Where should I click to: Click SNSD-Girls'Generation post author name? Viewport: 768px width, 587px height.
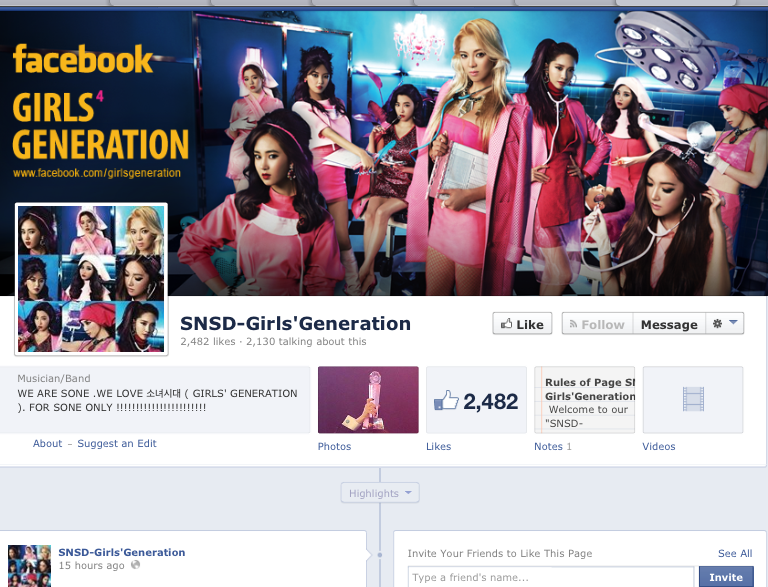pyautogui.click(x=121, y=552)
